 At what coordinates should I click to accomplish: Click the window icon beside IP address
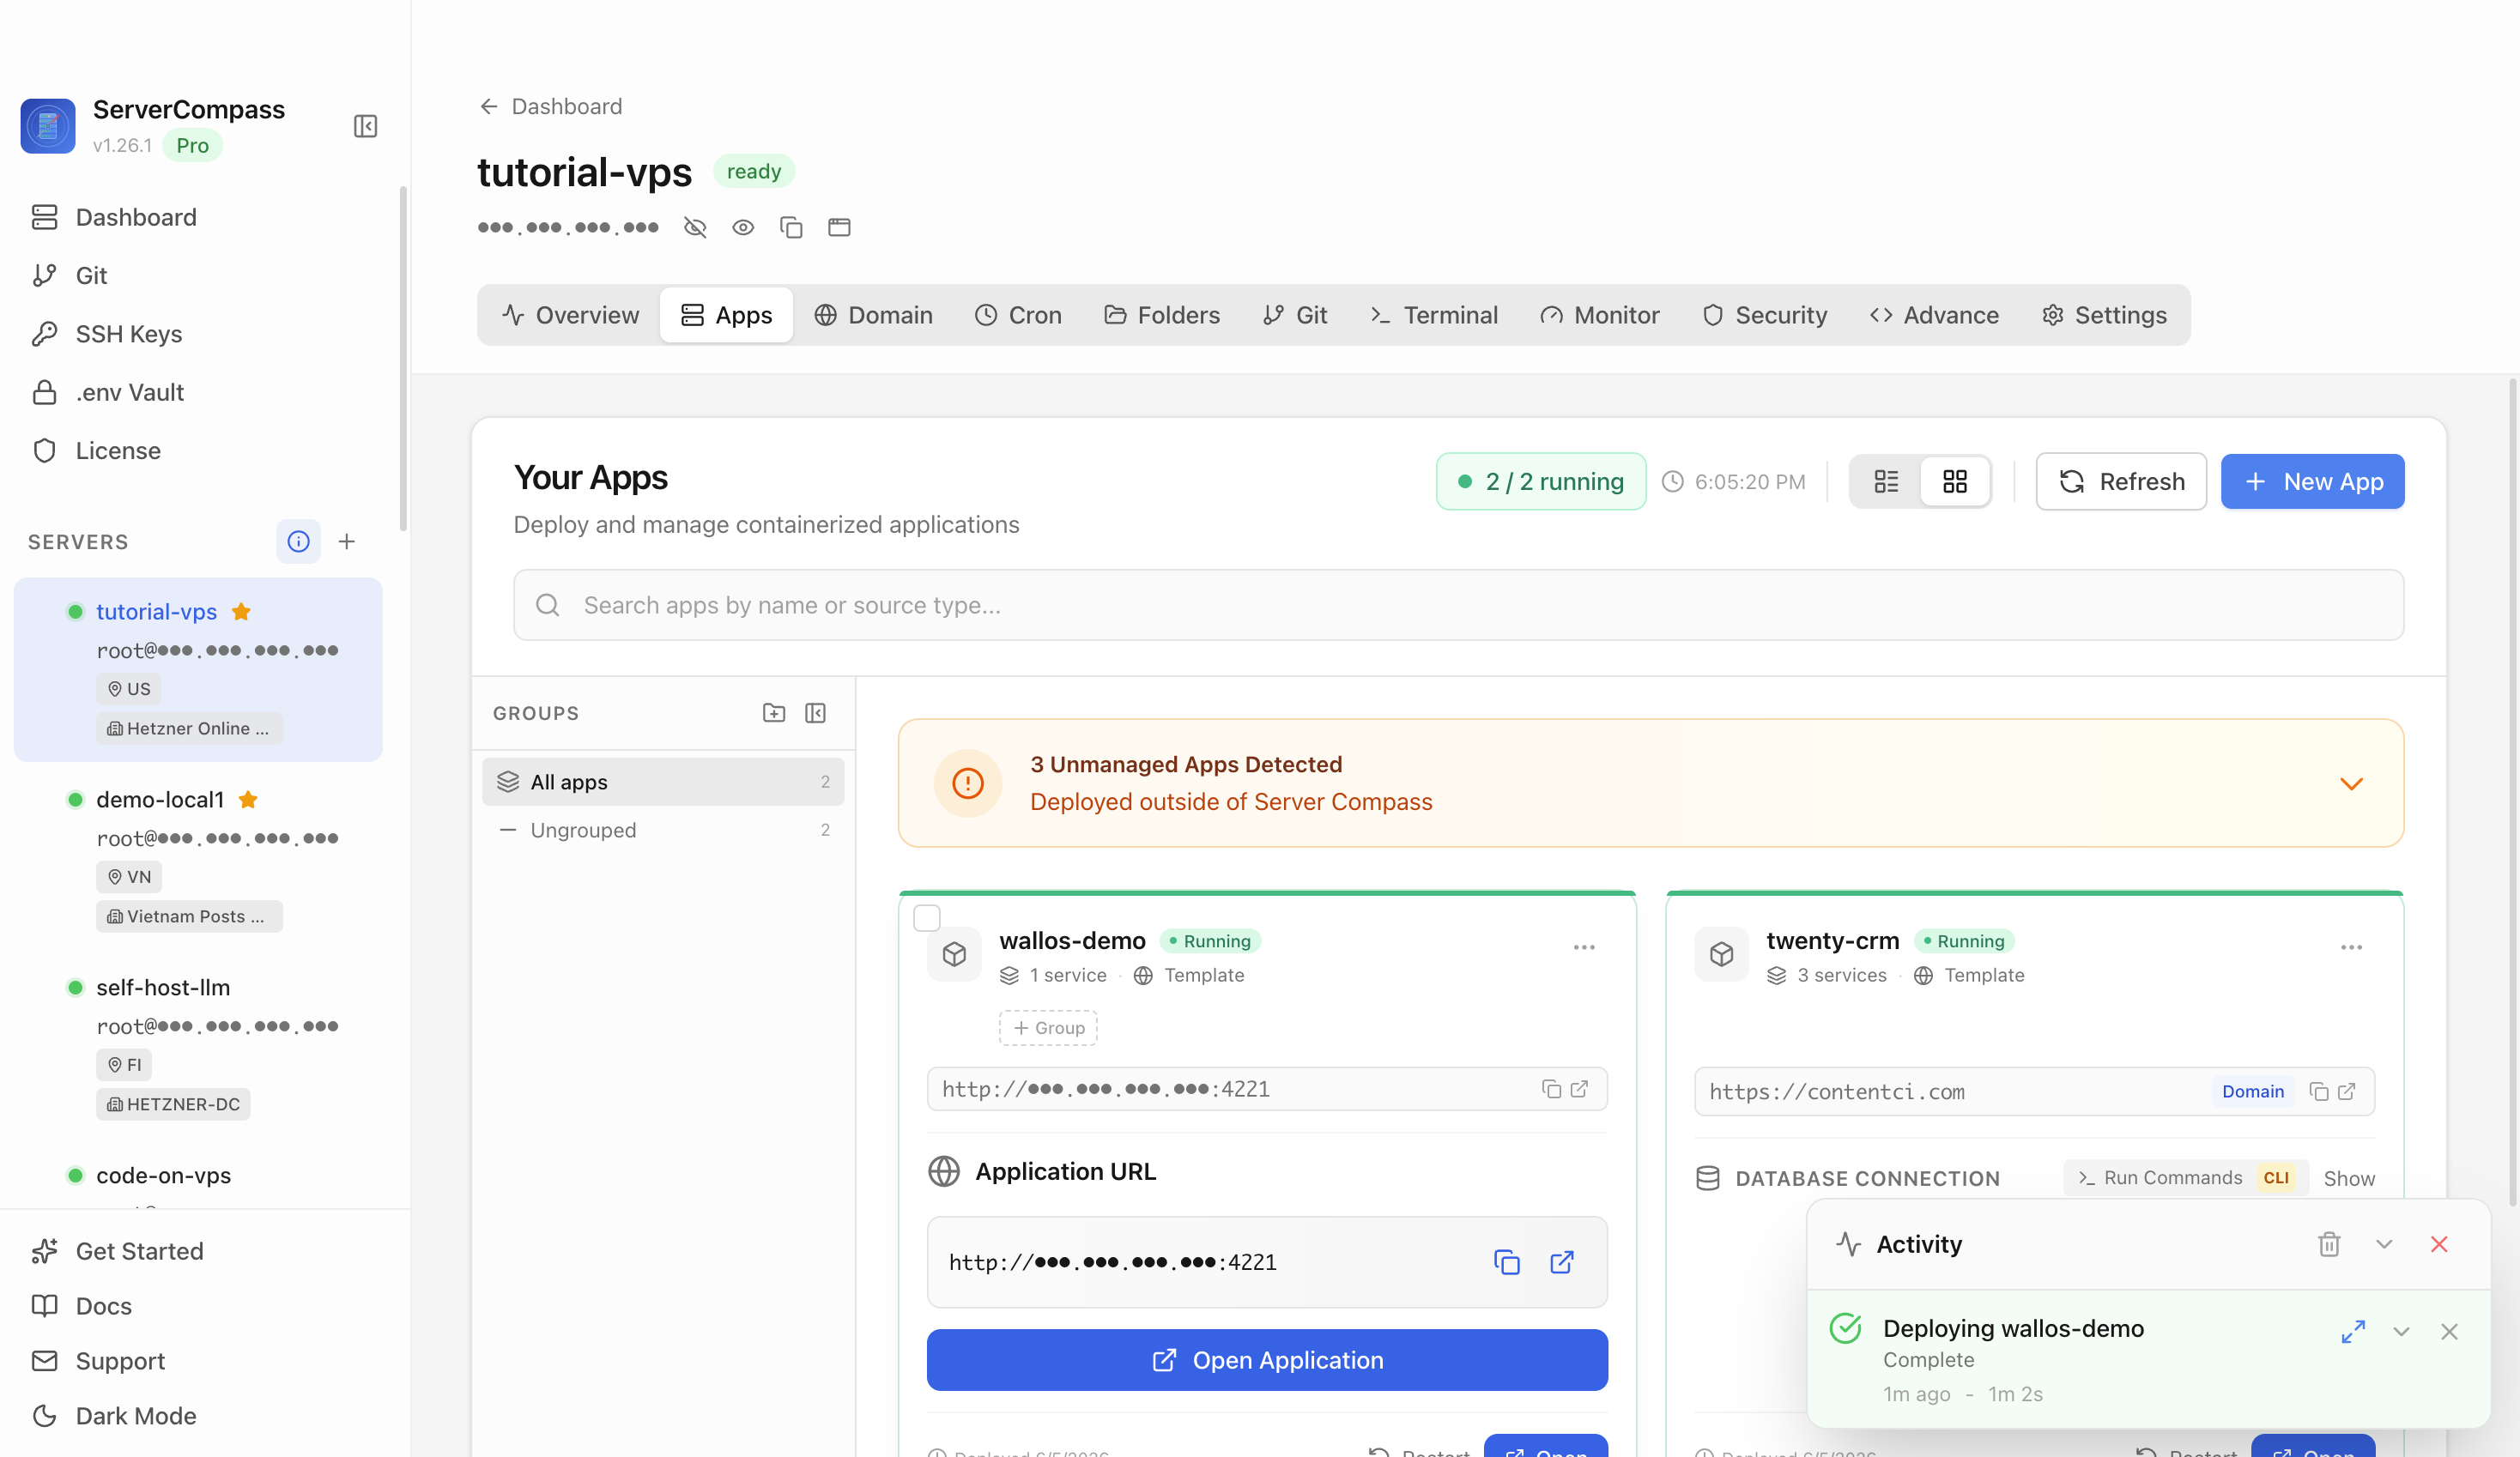pos(839,227)
